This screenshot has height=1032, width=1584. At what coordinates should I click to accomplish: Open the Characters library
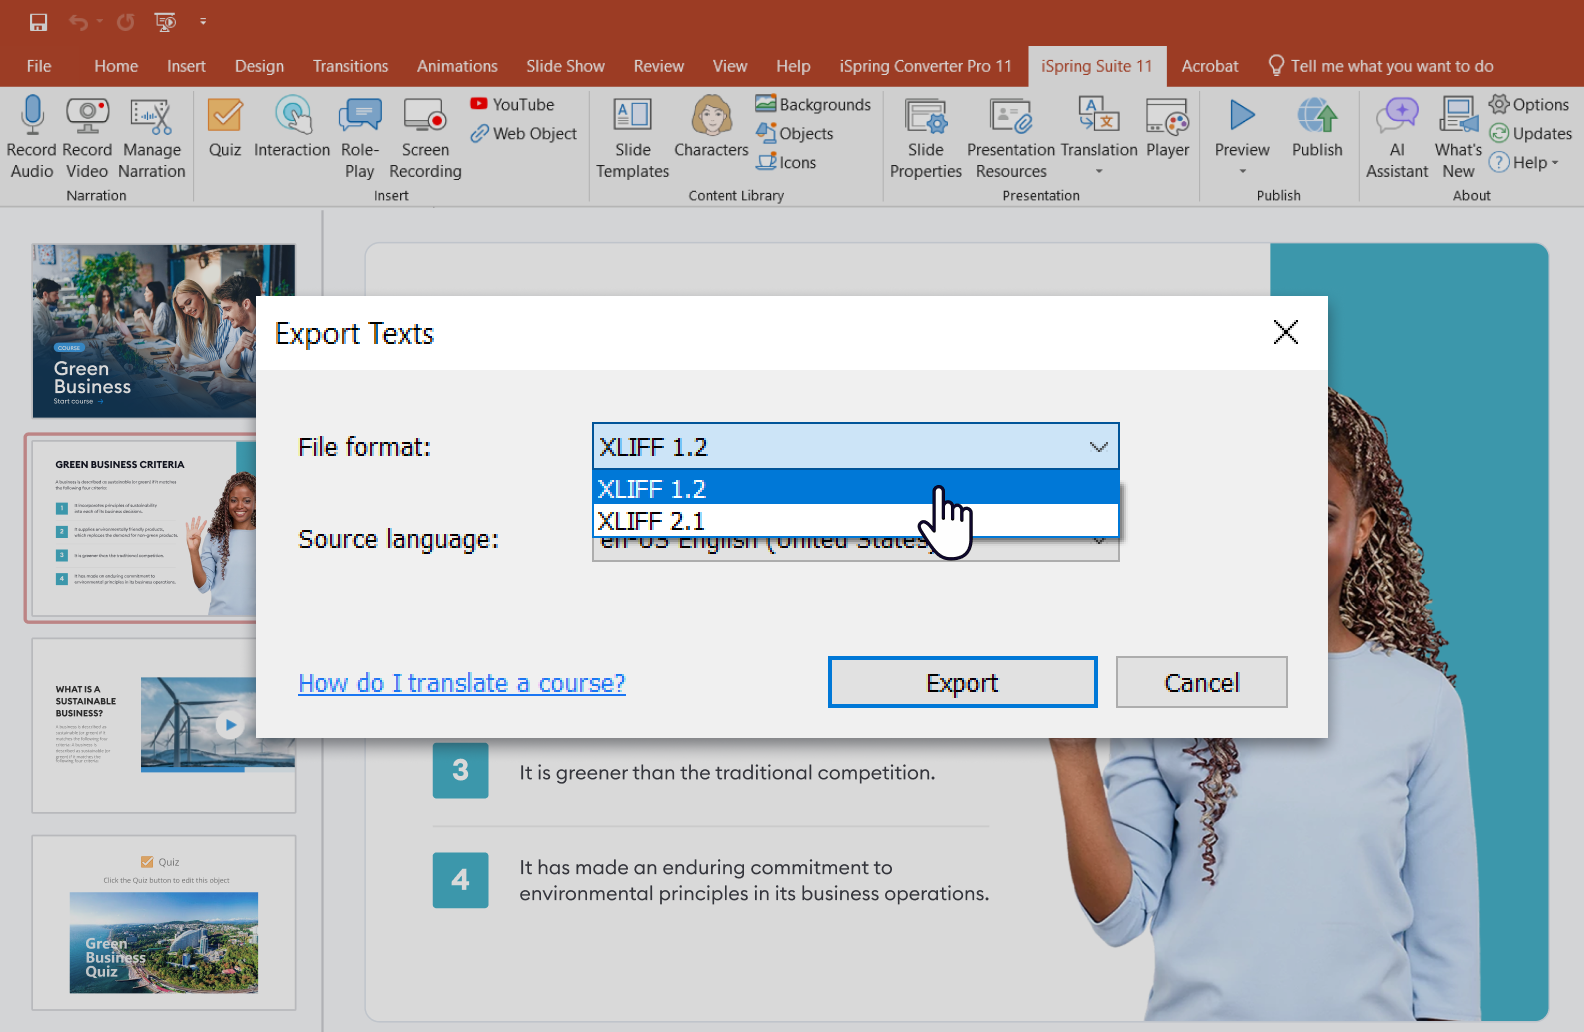(x=711, y=126)
